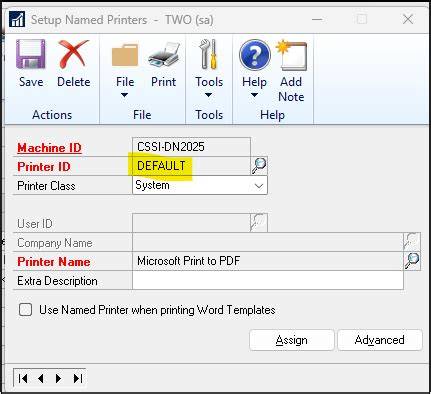Click the disabled Company Name field
This screenshot has height=394, width=431.
pos(268,242)
